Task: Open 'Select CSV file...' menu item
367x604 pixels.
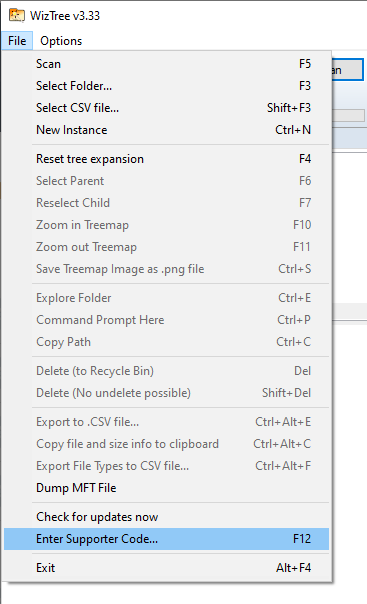Action: (x=166, y=108)
